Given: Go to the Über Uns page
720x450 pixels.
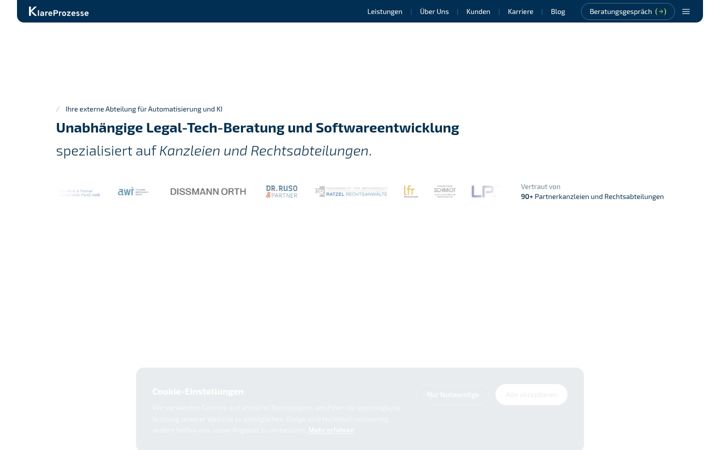Looking at the screenshot, I should coord(434,11).
